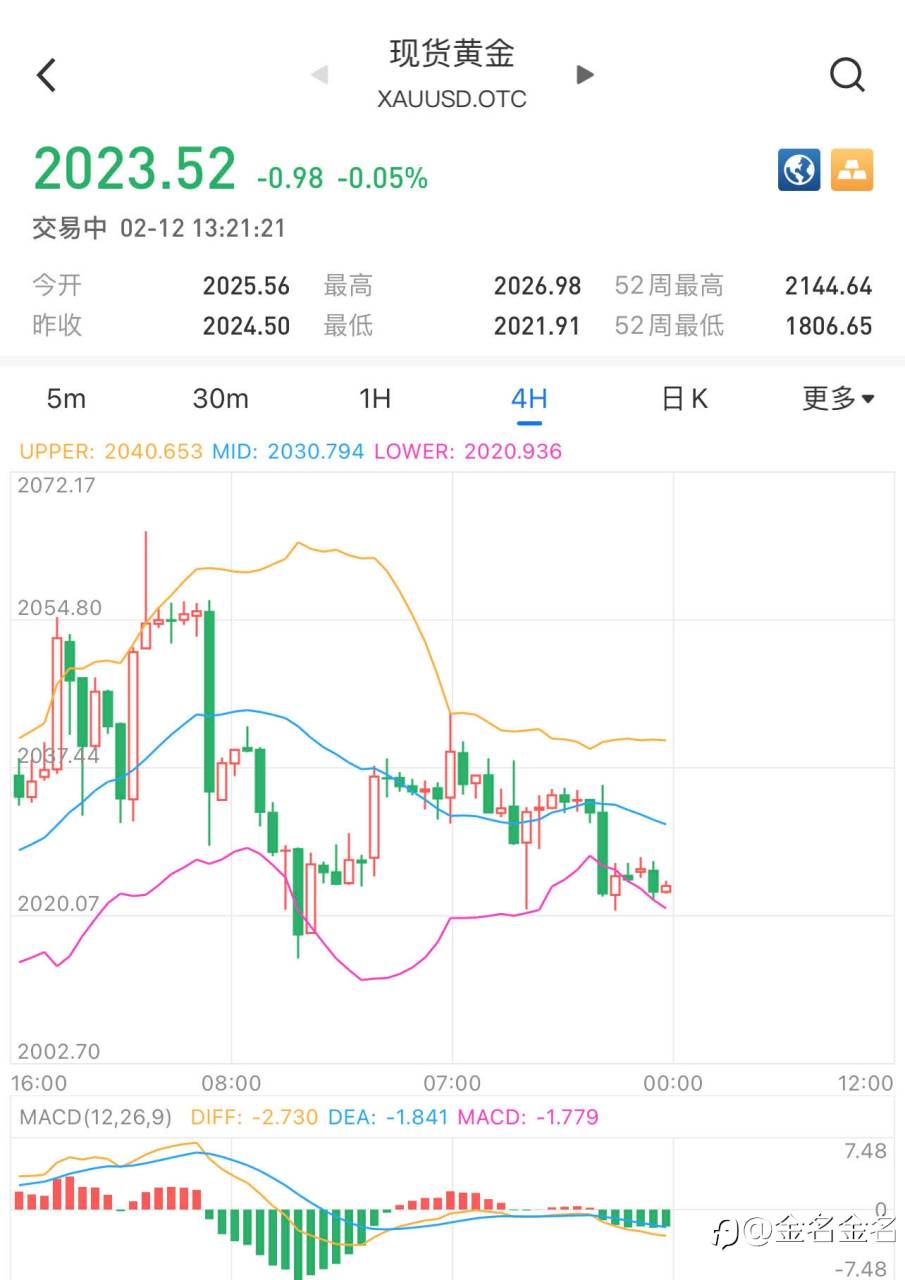The width and height of the screenshot is (905, 1280).
Task: Switch to the 5m chart tab
Action: coord(66,399)
